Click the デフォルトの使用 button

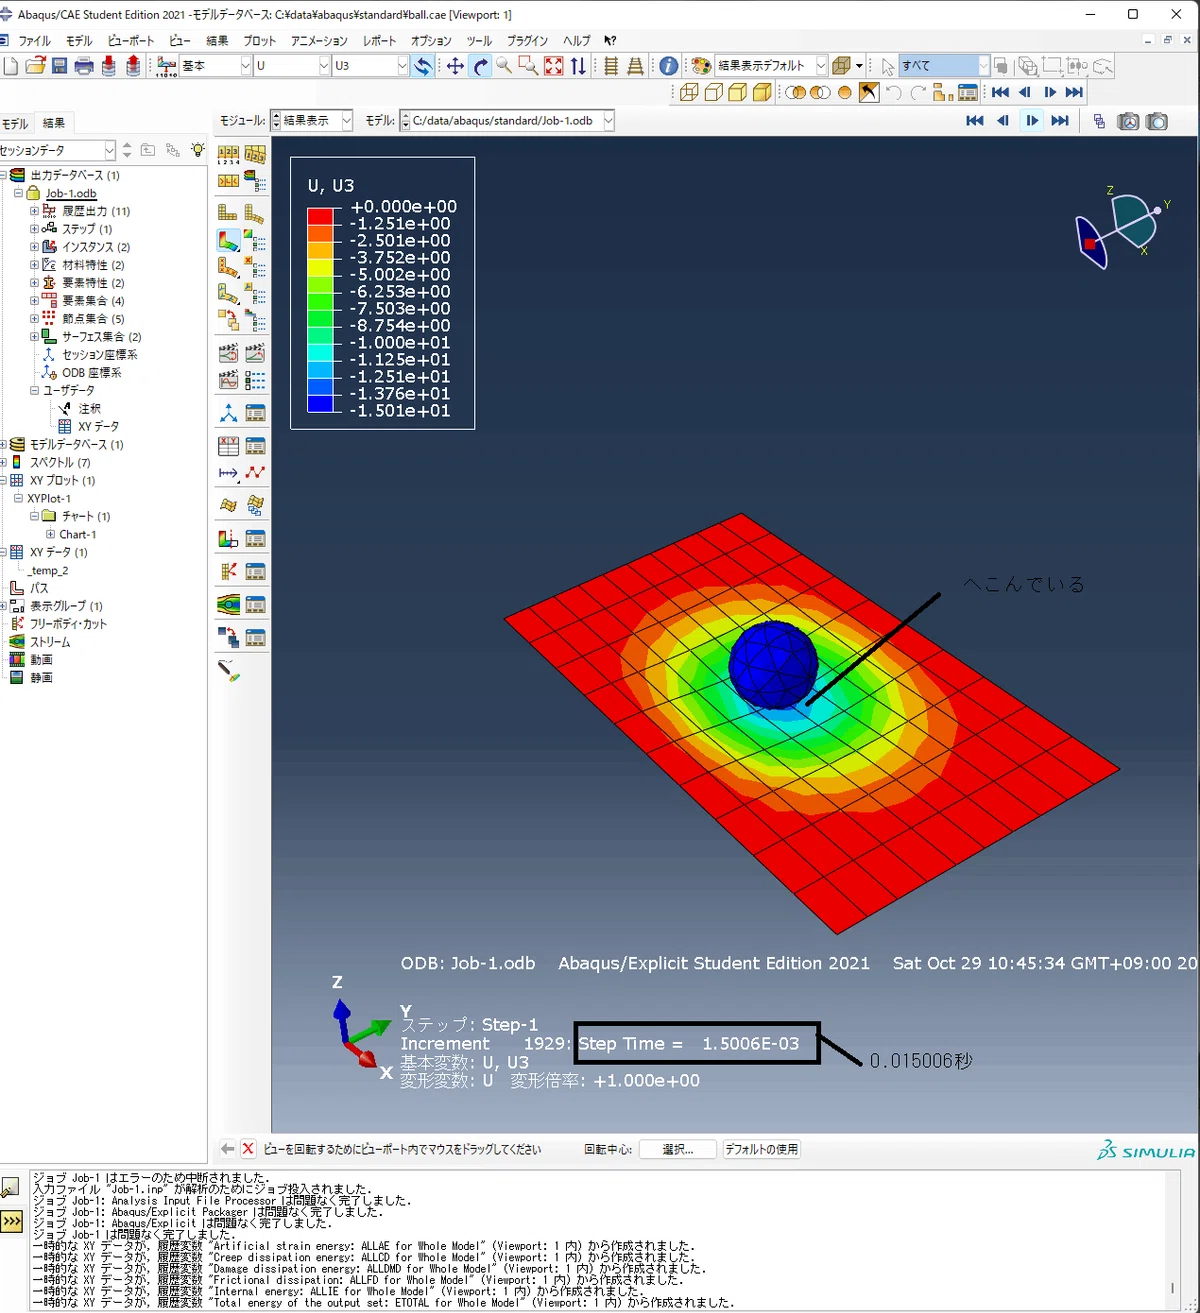(x=762, y=1150)
